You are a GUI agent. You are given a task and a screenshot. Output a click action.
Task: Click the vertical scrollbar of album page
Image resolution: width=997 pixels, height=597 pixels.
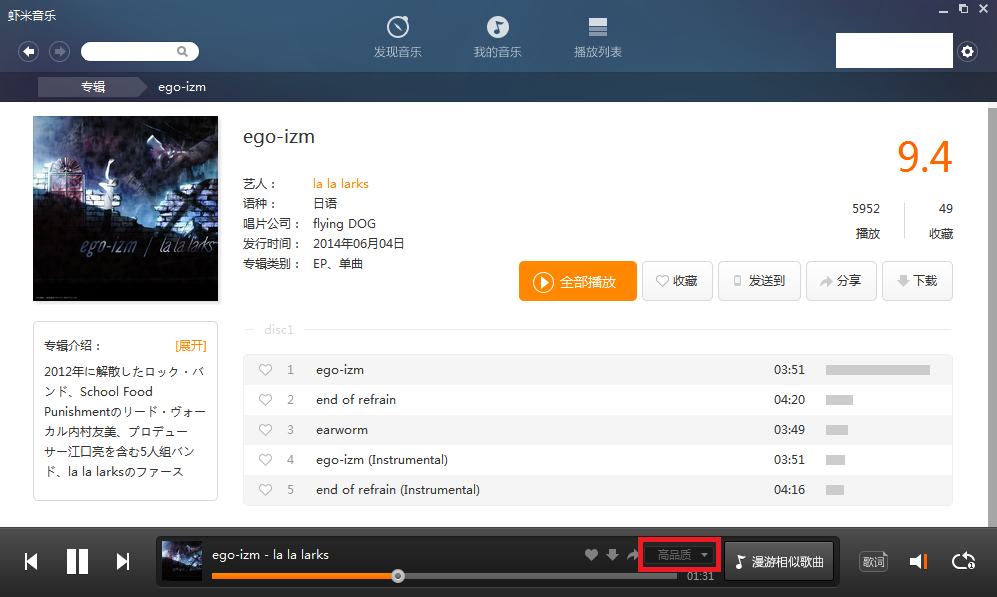coord(992,317)
